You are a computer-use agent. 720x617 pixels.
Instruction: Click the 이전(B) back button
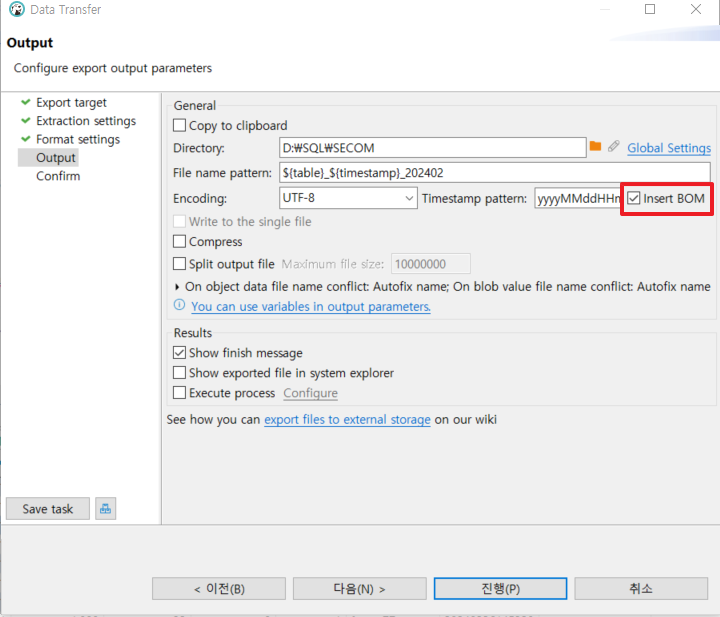point(219,589)
